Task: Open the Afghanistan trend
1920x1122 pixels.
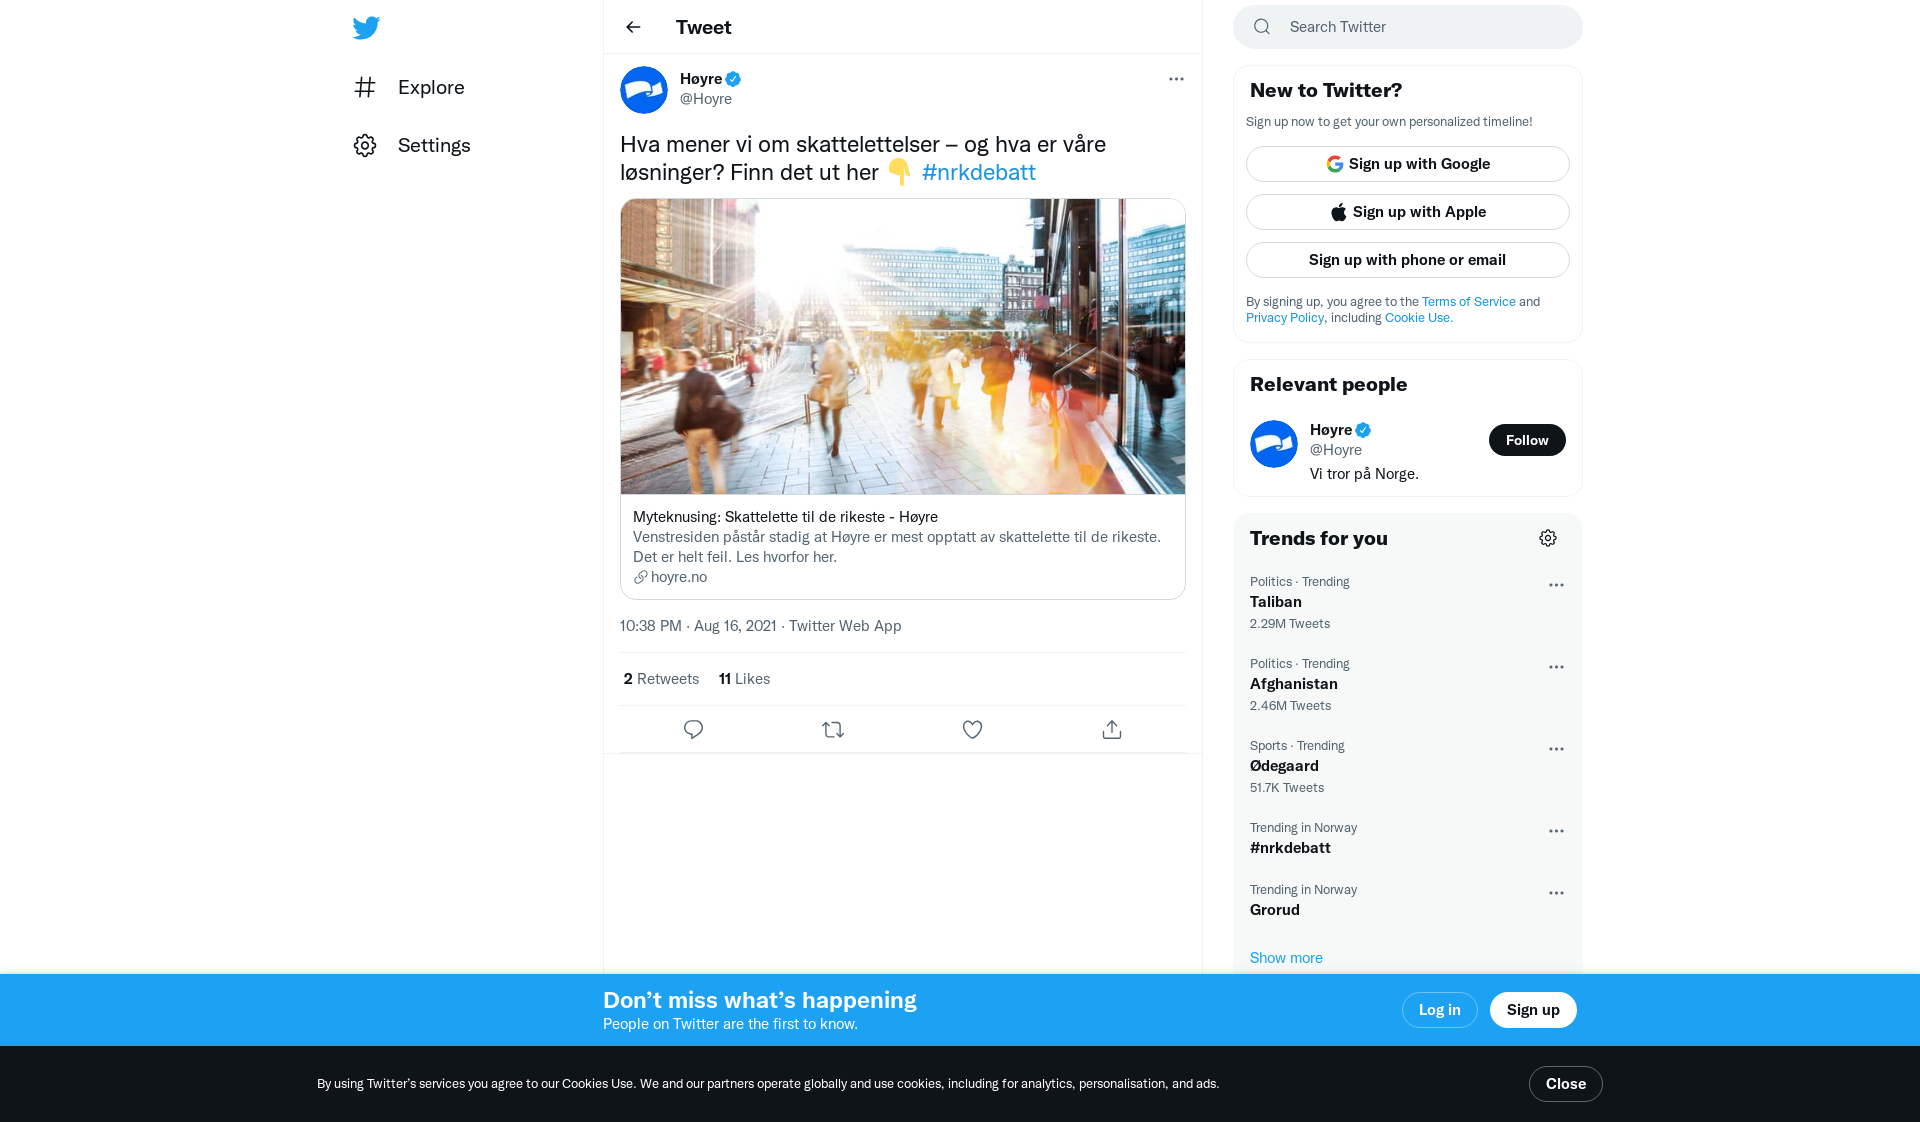Action: 1408,684
